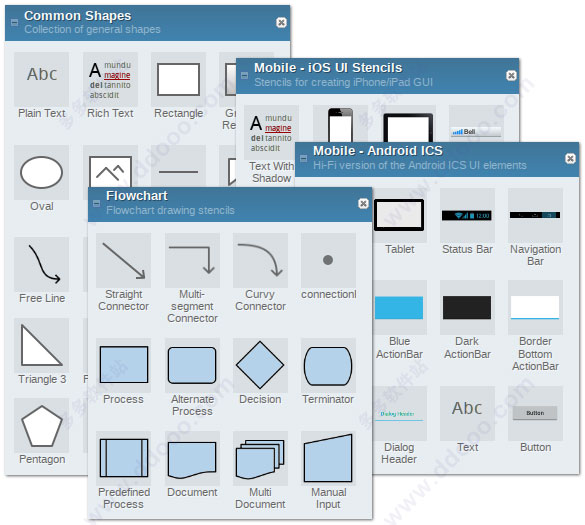The image size is (585, 525).
Task: Select the Text With Shadow iOS stencil
Action: tap(272, 132)
